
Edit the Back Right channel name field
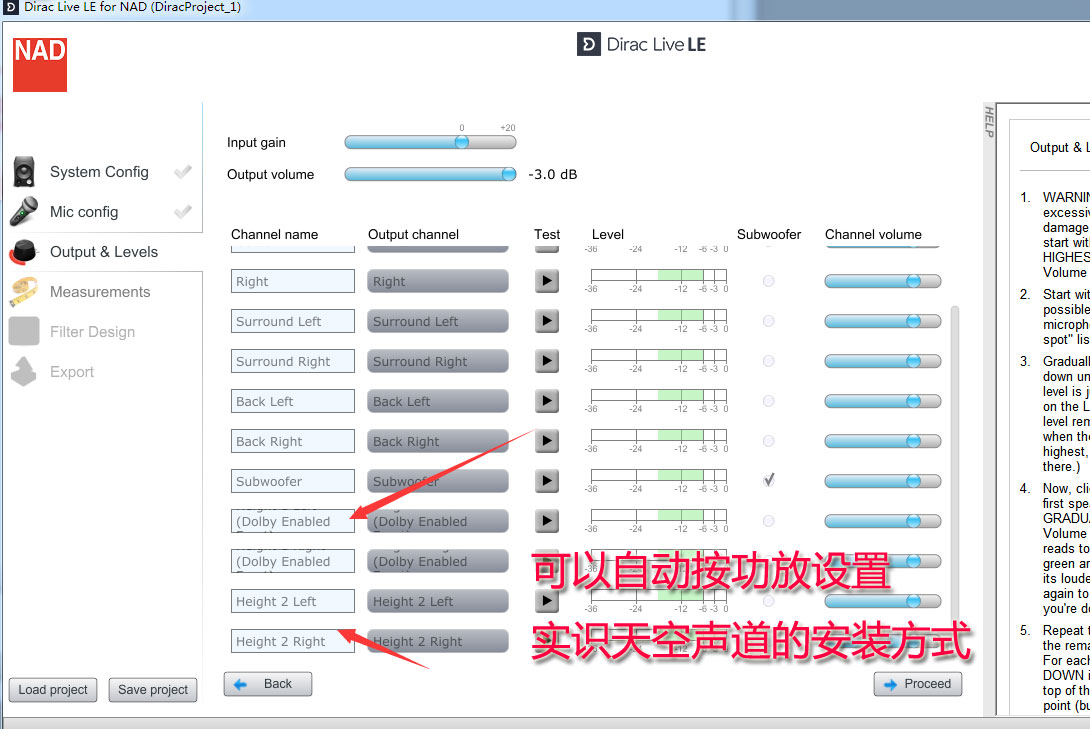point(293,441)
